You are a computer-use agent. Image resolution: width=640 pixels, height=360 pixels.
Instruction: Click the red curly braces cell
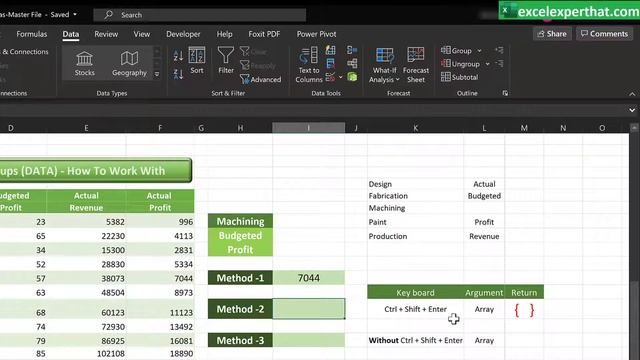point(524,310)
